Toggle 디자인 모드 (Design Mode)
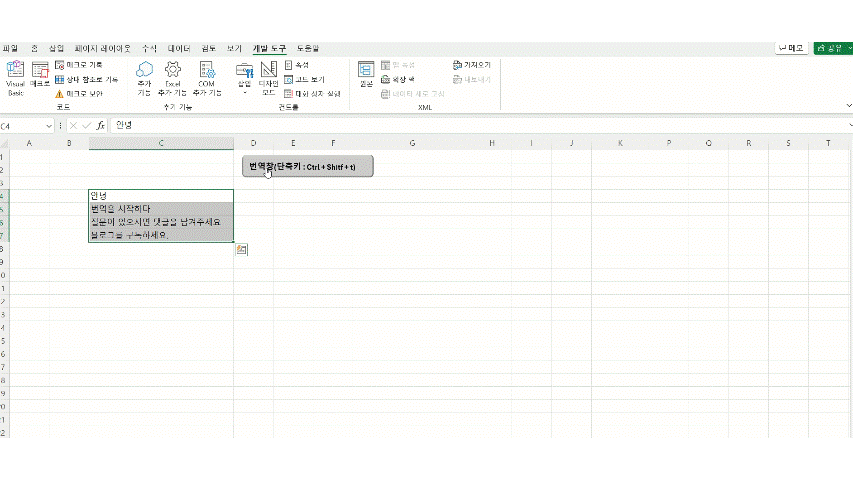Viewport: 853px width, 480px height. click(268, 79)
